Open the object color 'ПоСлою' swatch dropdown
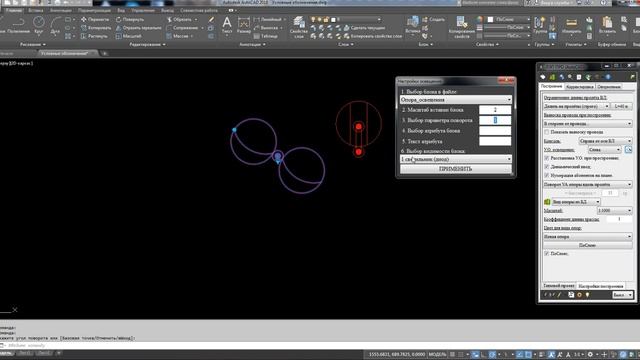Image resolution: width=640 pixels, height=360 pixels. point(509,19)
